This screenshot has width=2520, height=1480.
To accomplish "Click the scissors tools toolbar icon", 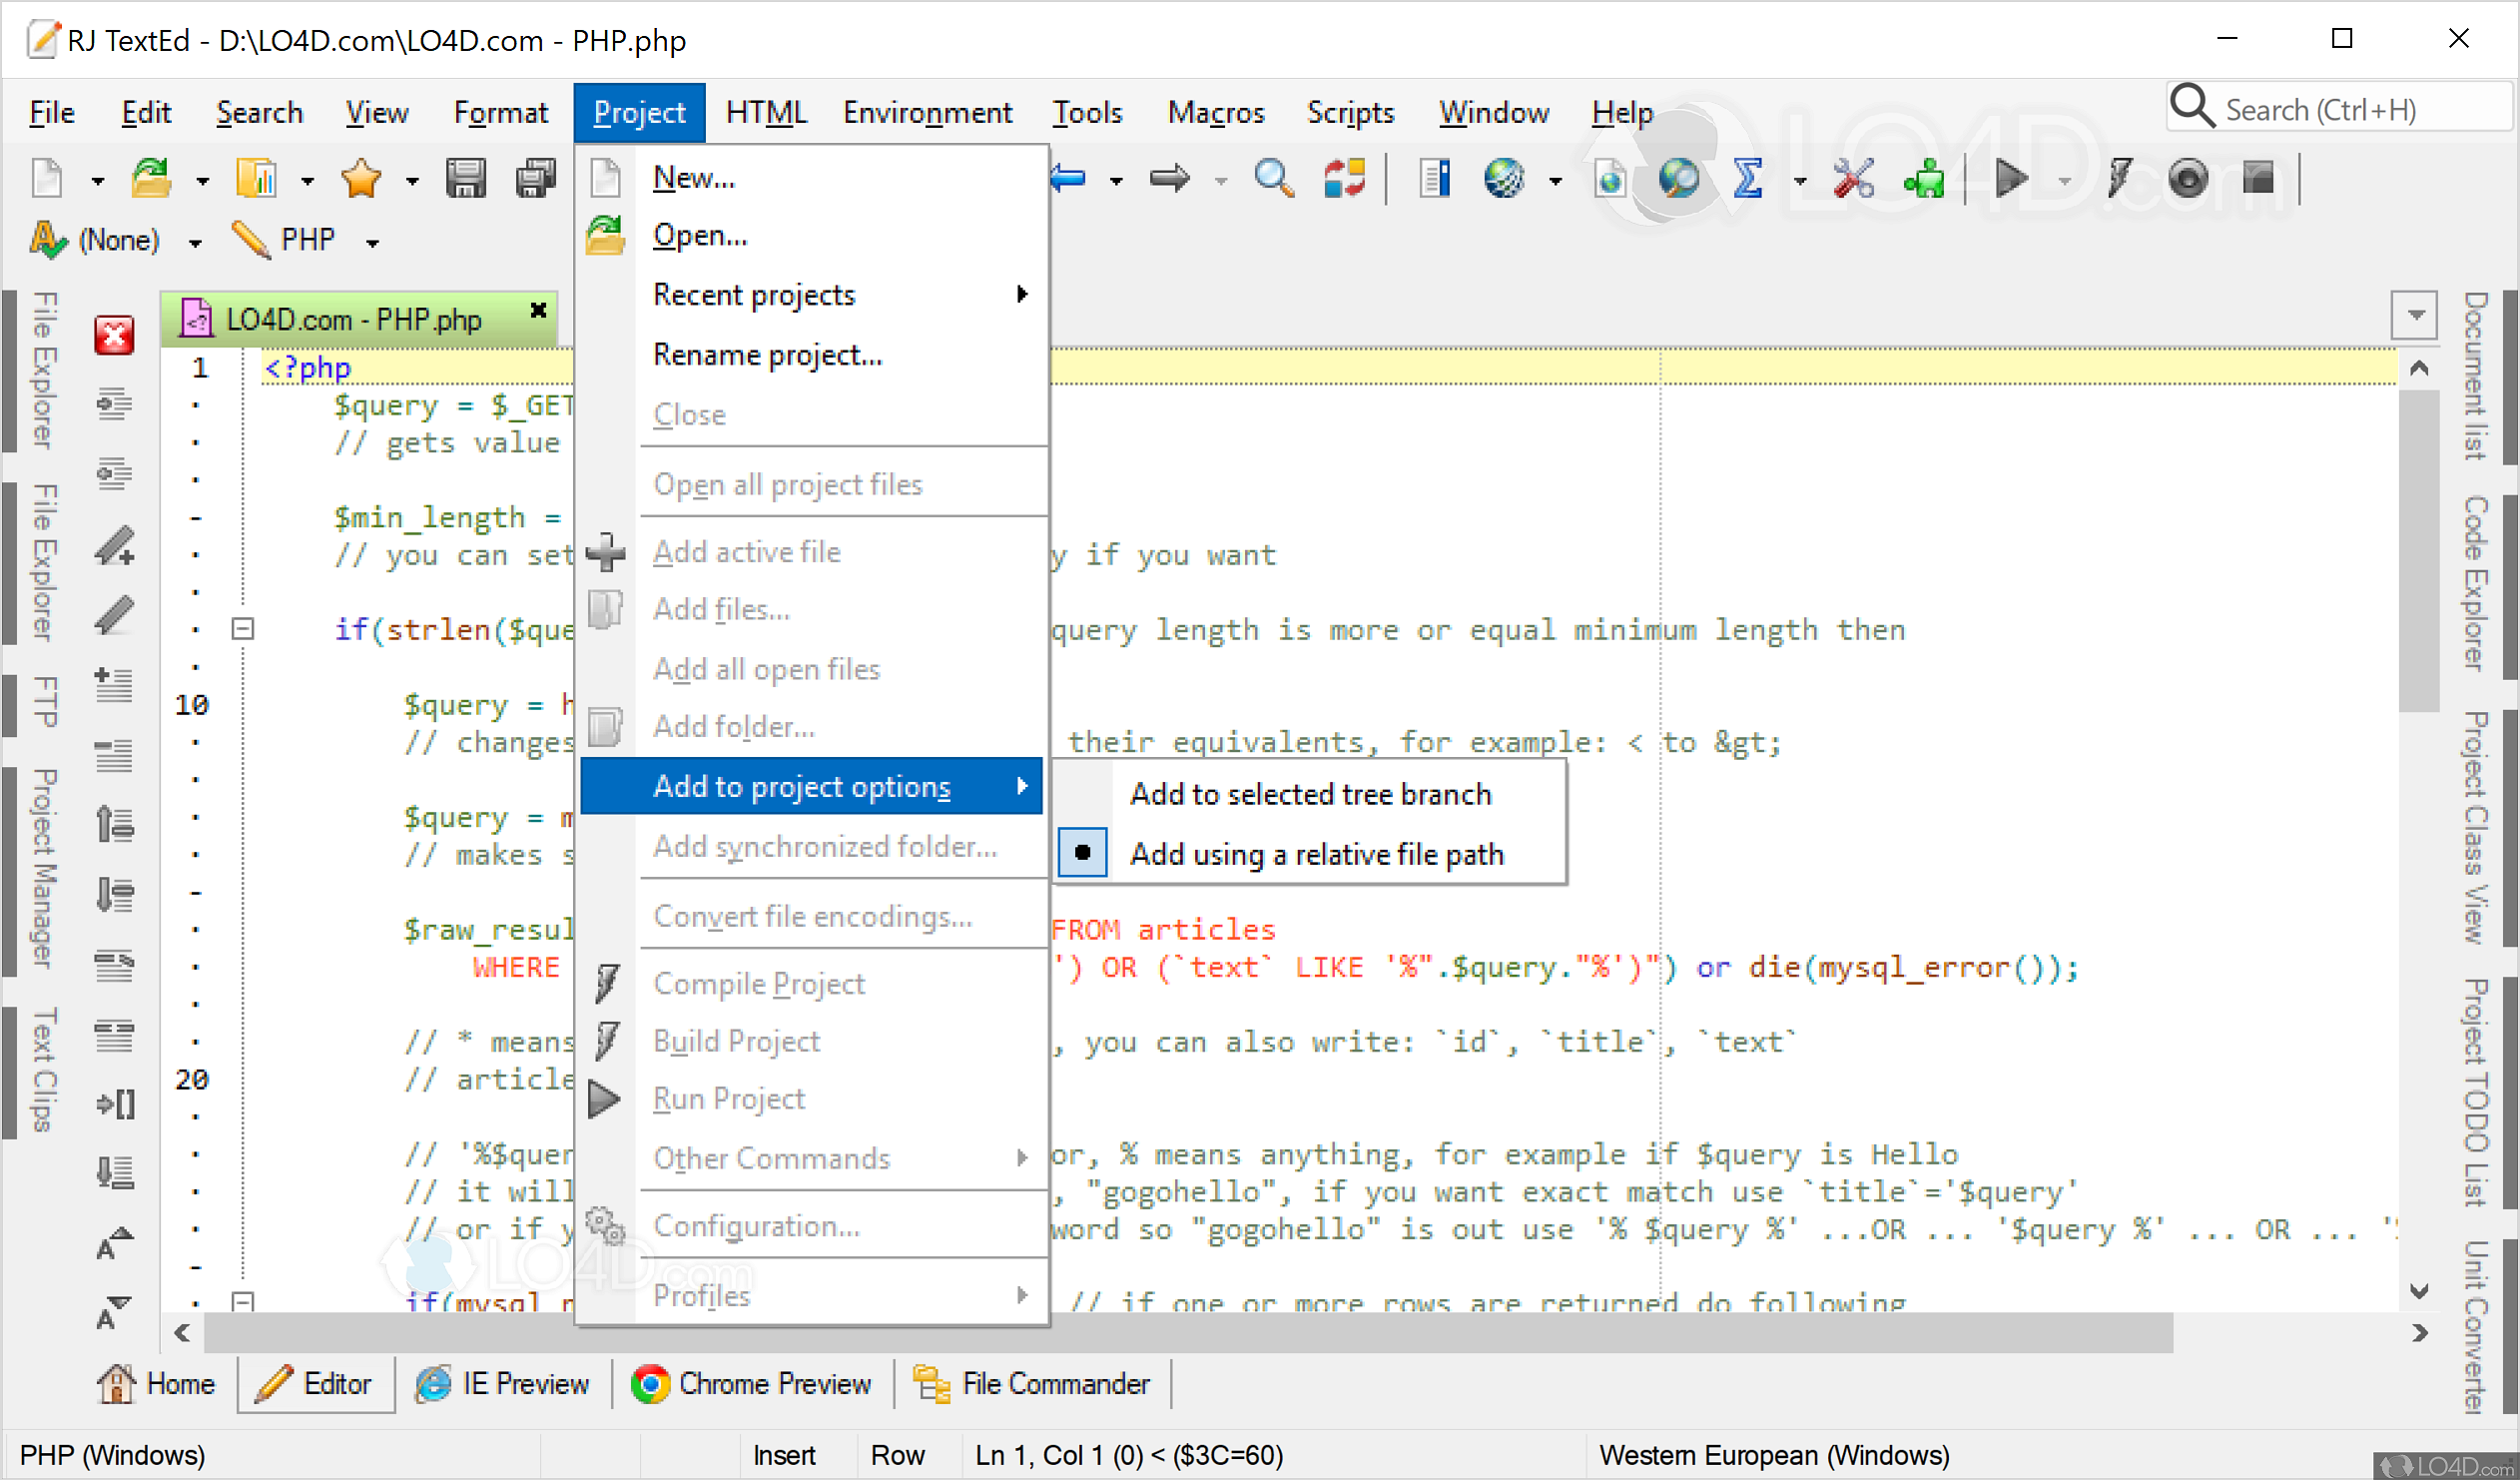I will pos(1852,180).
